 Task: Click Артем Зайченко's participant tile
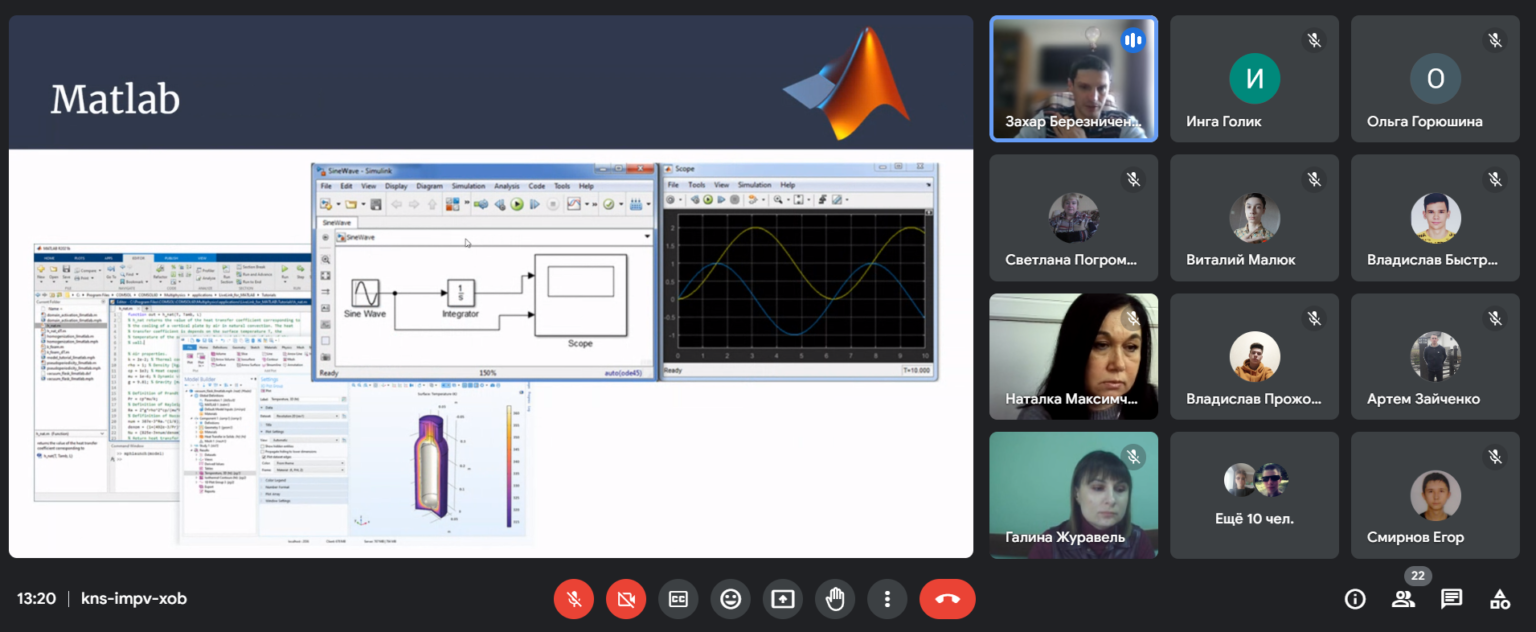click(1434, 356)
